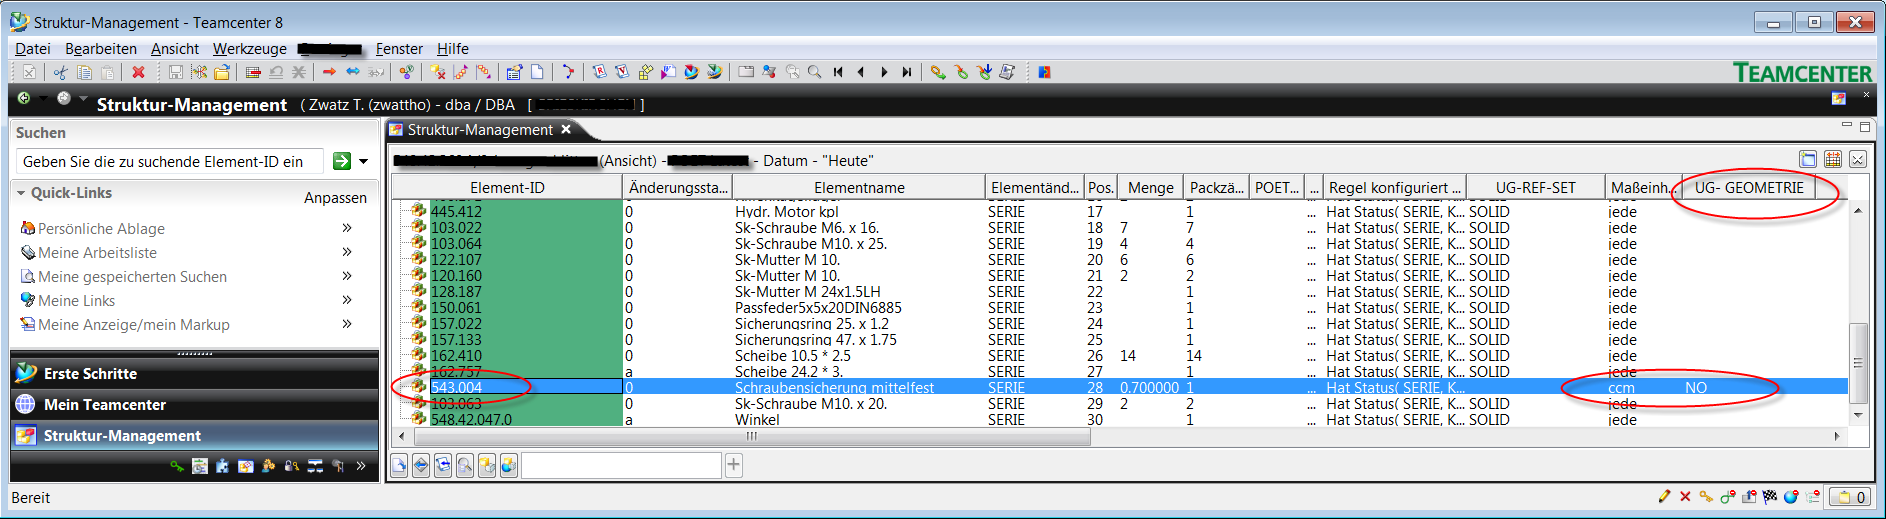This screenshot has height=519, width=1886.
Task: Expand Meine Anzeige/mein Markup chevron
Action: [x=347, y=324]
